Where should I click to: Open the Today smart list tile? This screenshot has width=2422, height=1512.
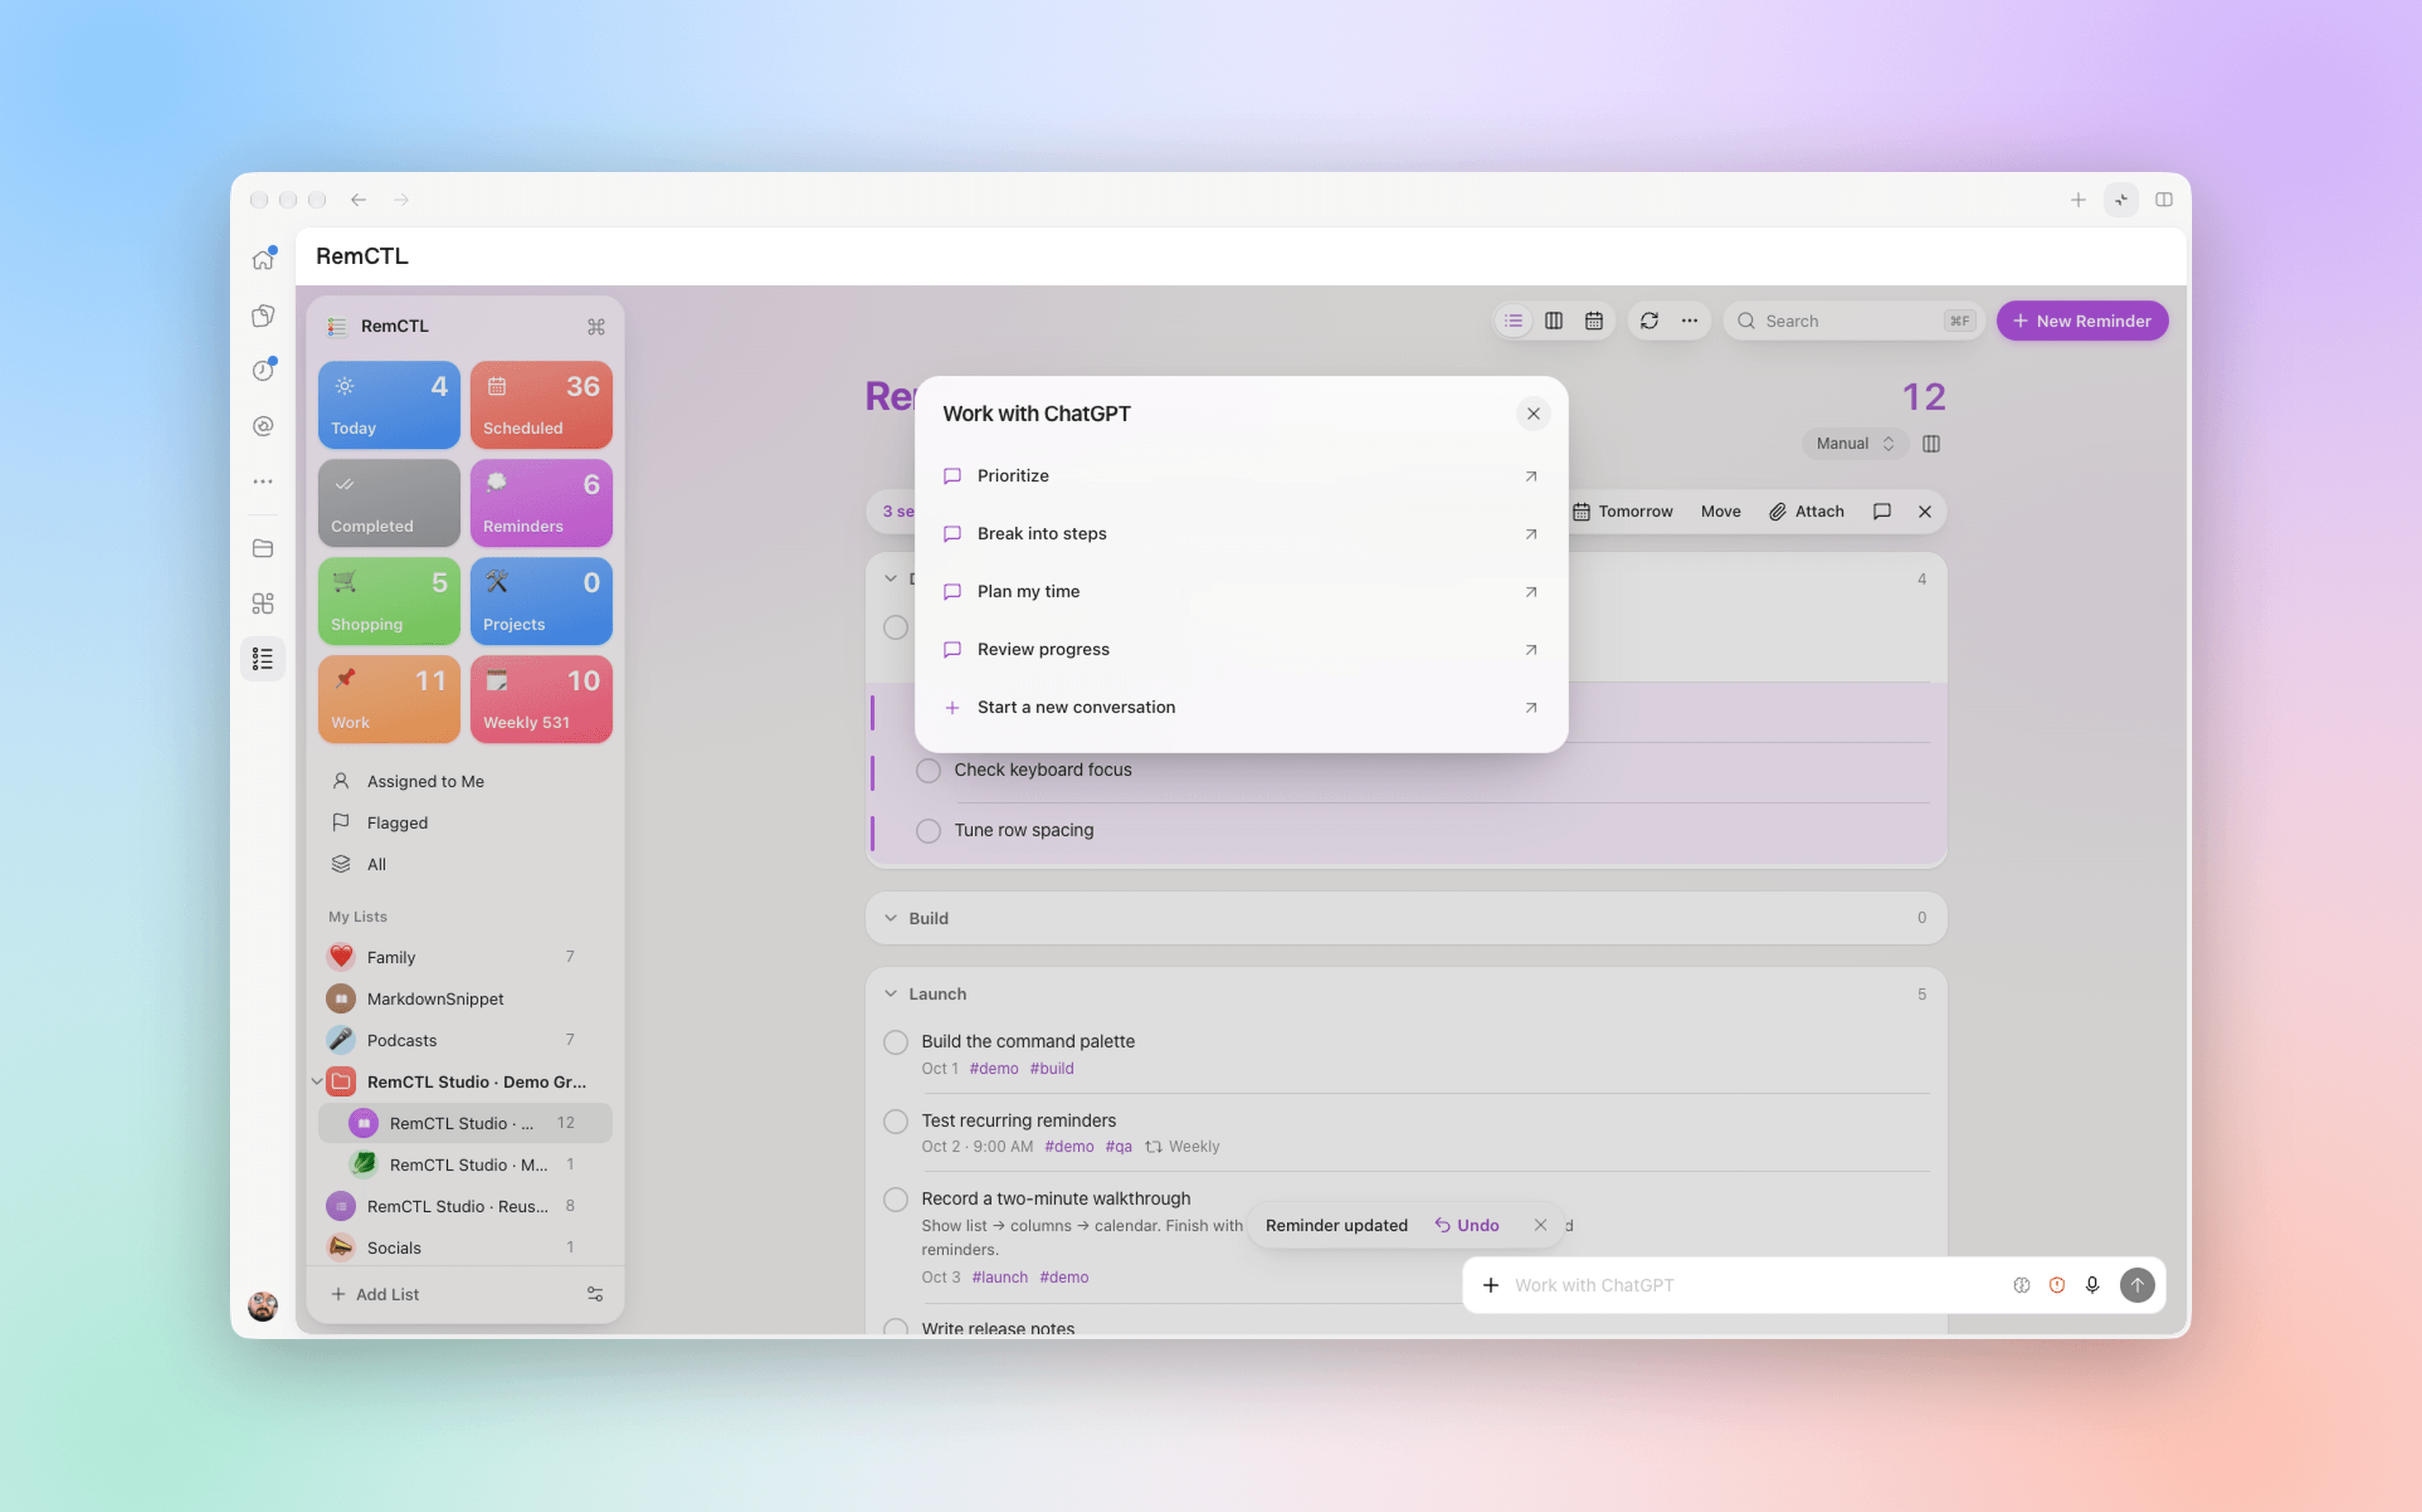[x=389, y=405]
